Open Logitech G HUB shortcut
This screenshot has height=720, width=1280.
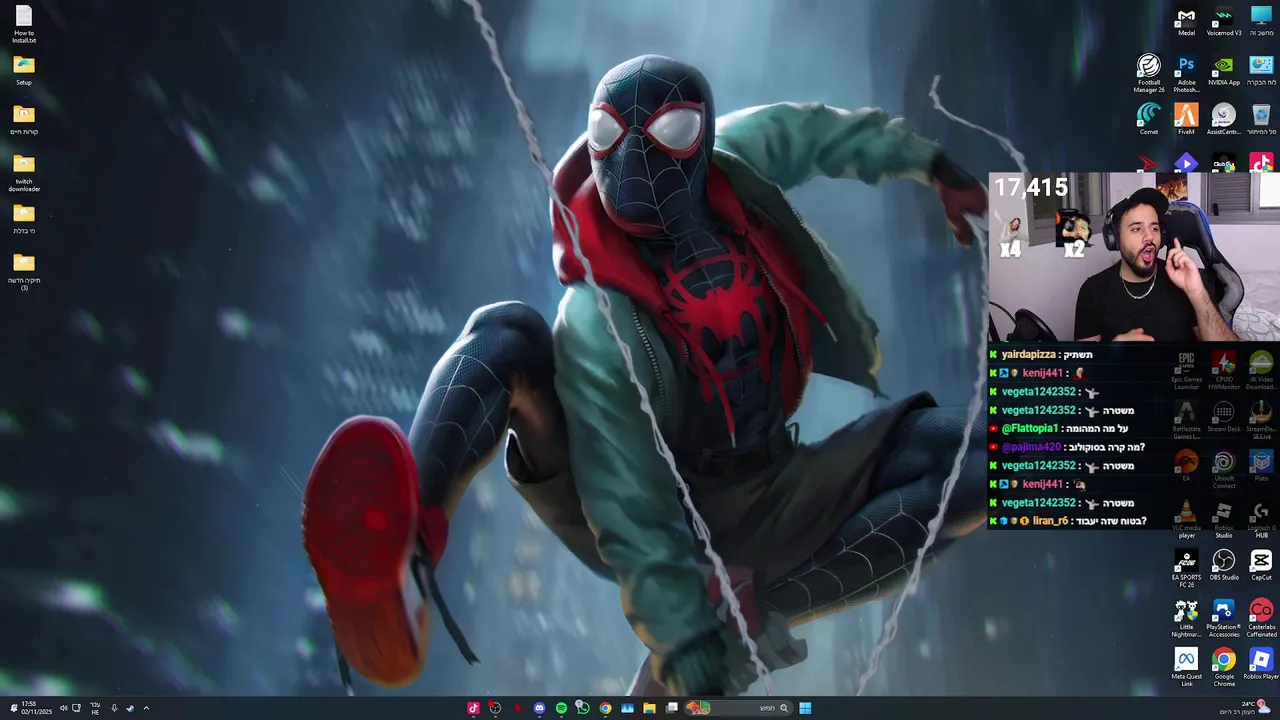[1261, 520]
